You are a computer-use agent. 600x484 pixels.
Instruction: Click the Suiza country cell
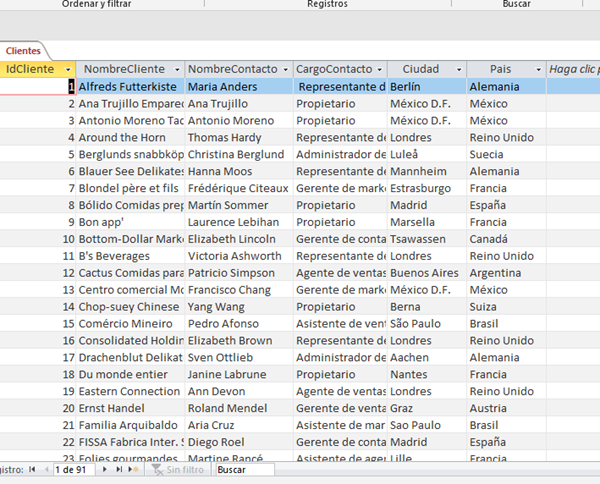pyautogui.click(x=506, y=306)
